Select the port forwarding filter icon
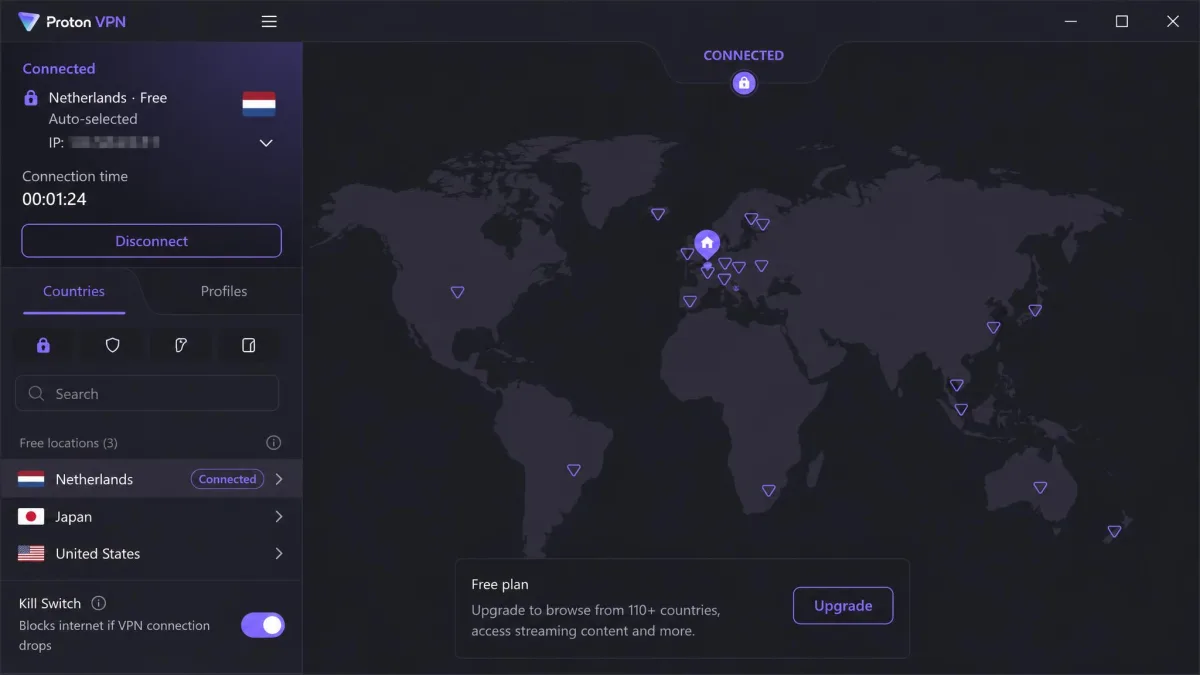This screenshot has height=675, width=1200. pyautogui.click(x=249, y=345)
